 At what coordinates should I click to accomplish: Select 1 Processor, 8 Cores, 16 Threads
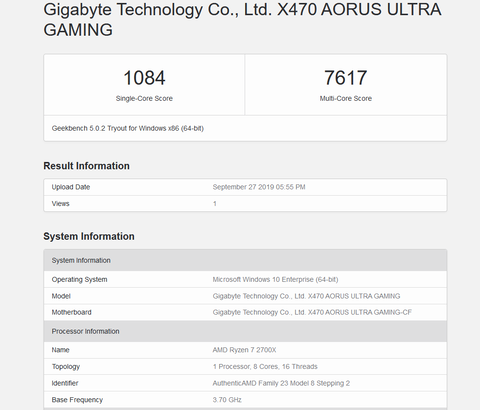pos(265,367)
